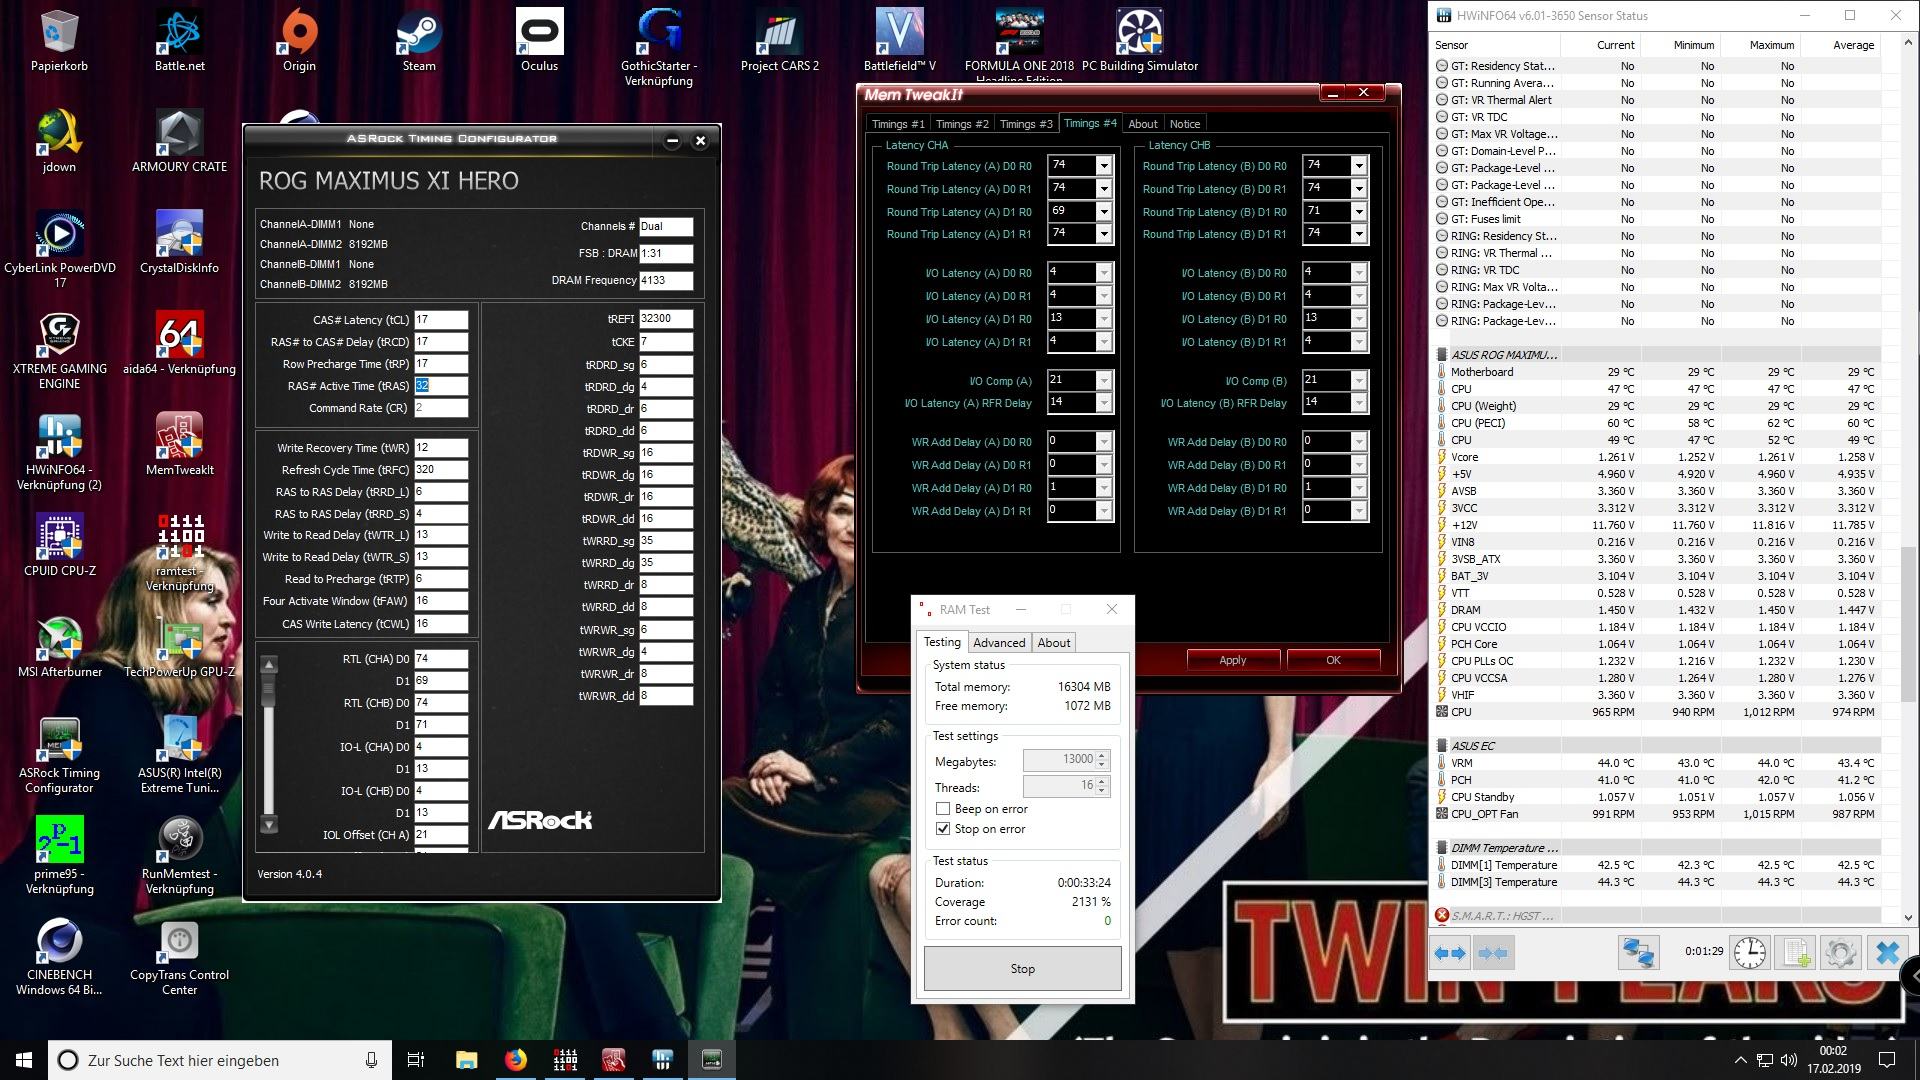Image resolution: width=1920 pixels, height=1080 pixels.
Task: Click the HWiNFO collapse-window arrows icon
Action: (x=1492, y=953)
